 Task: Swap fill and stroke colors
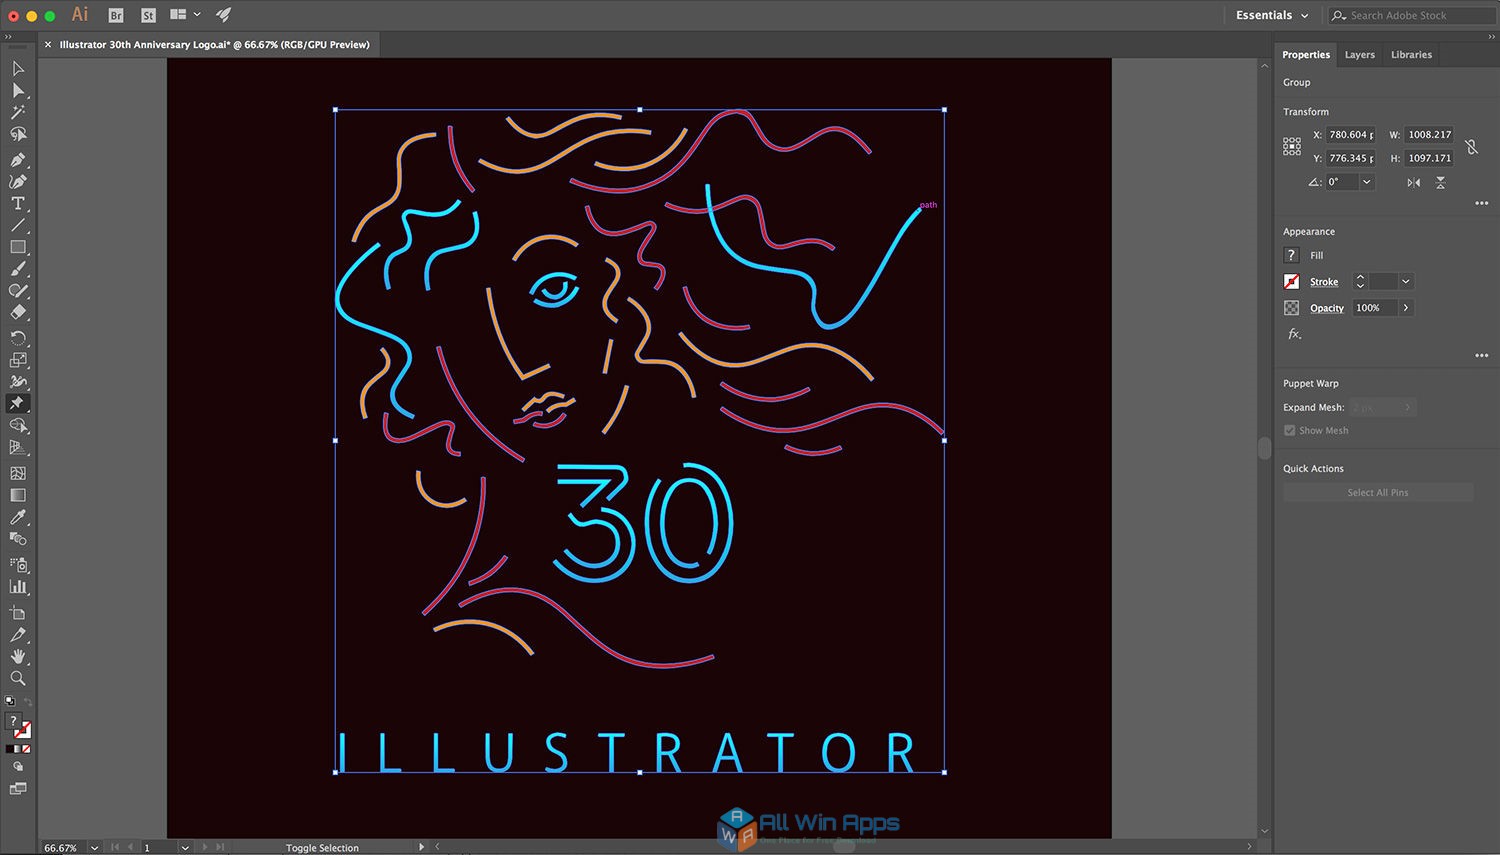28,701
